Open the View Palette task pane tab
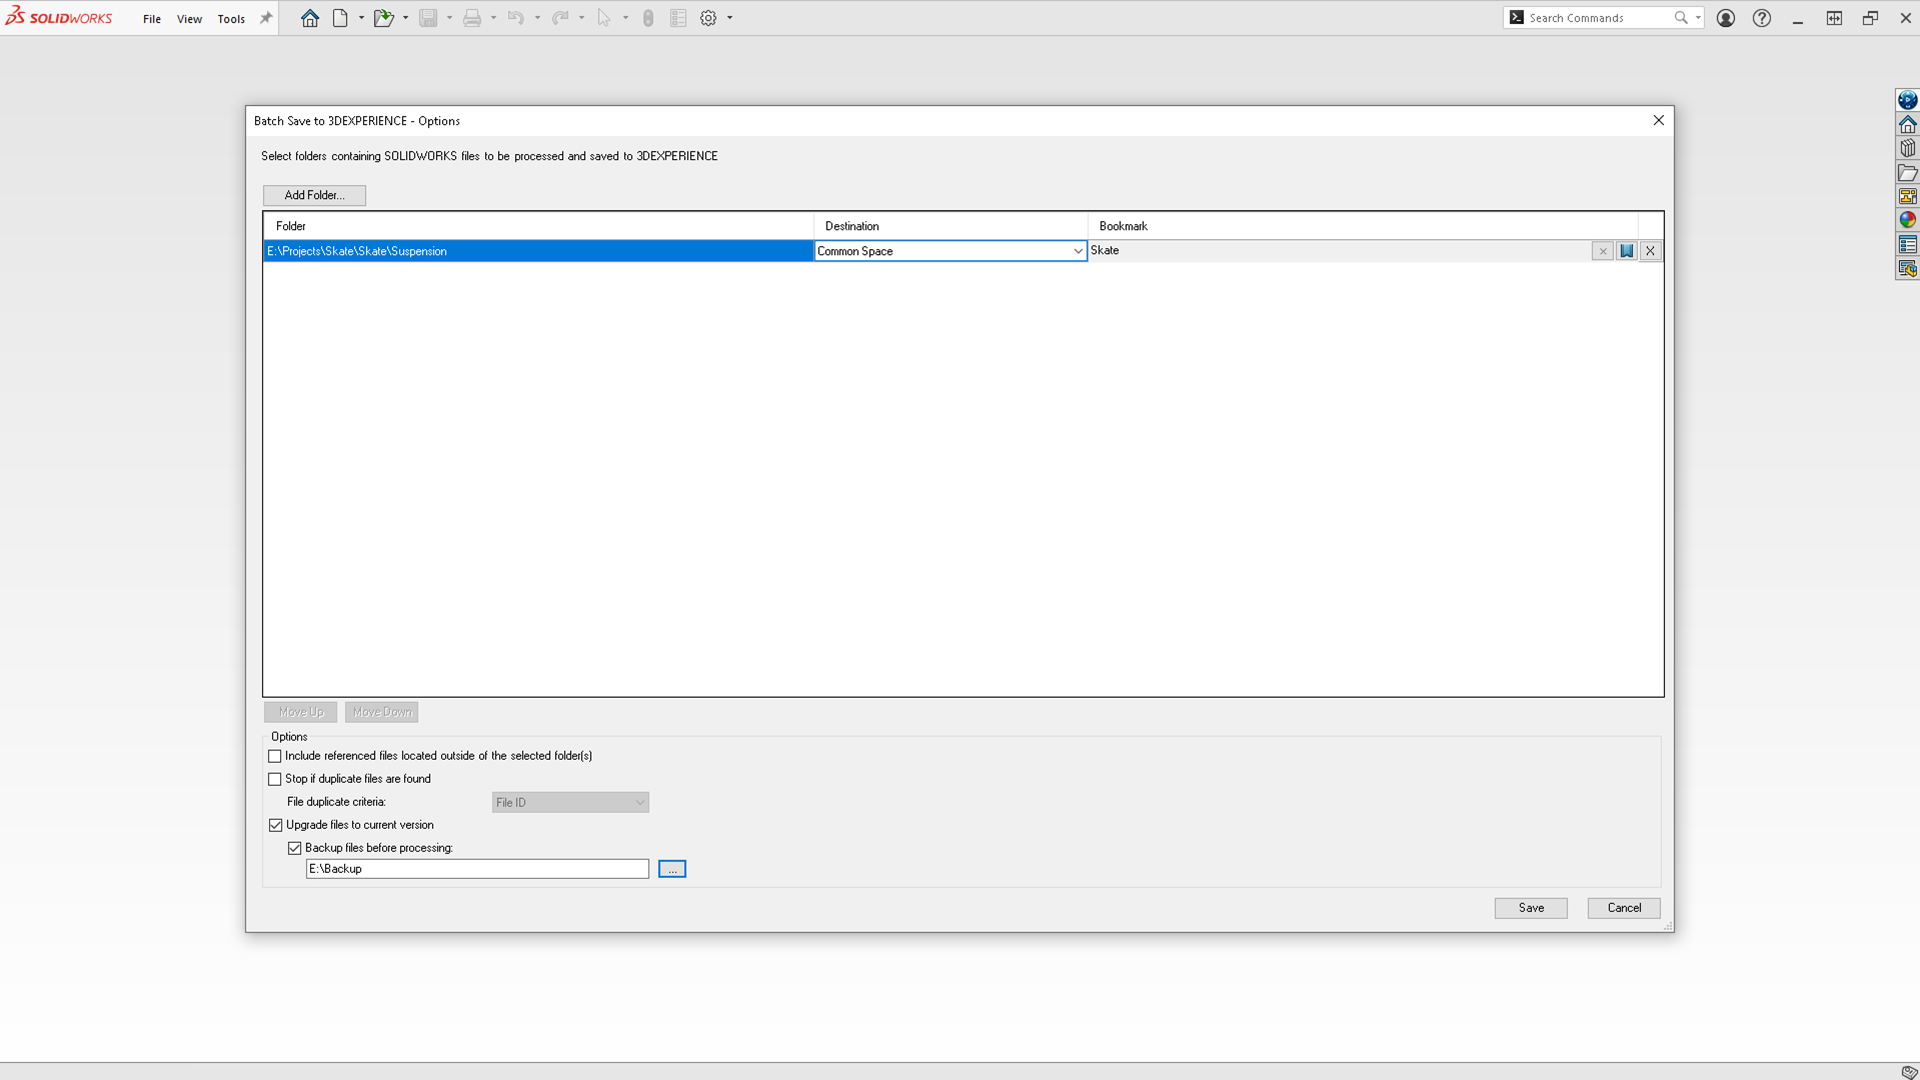This screenshot has height=1080, width=1920. click(1907, 196)
